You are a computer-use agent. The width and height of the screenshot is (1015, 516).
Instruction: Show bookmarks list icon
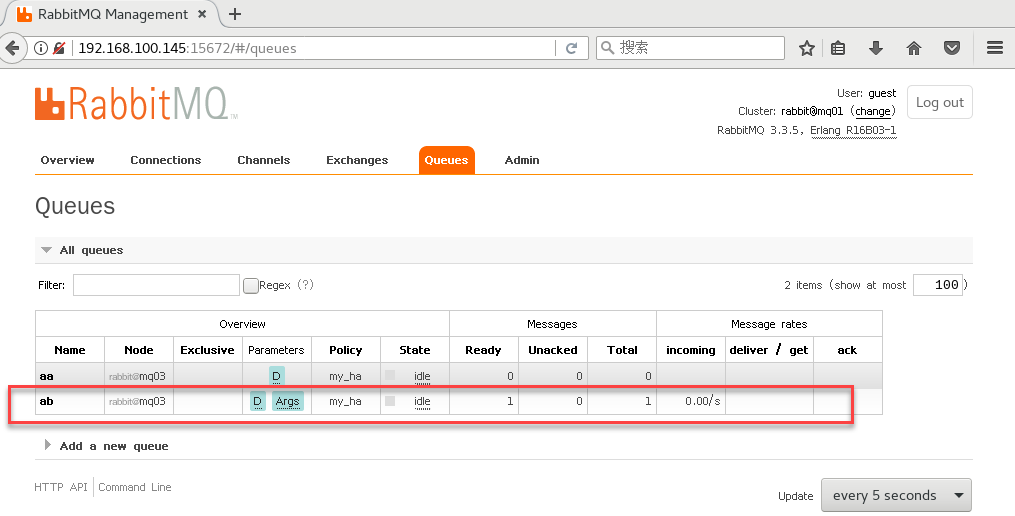point(838,48)
